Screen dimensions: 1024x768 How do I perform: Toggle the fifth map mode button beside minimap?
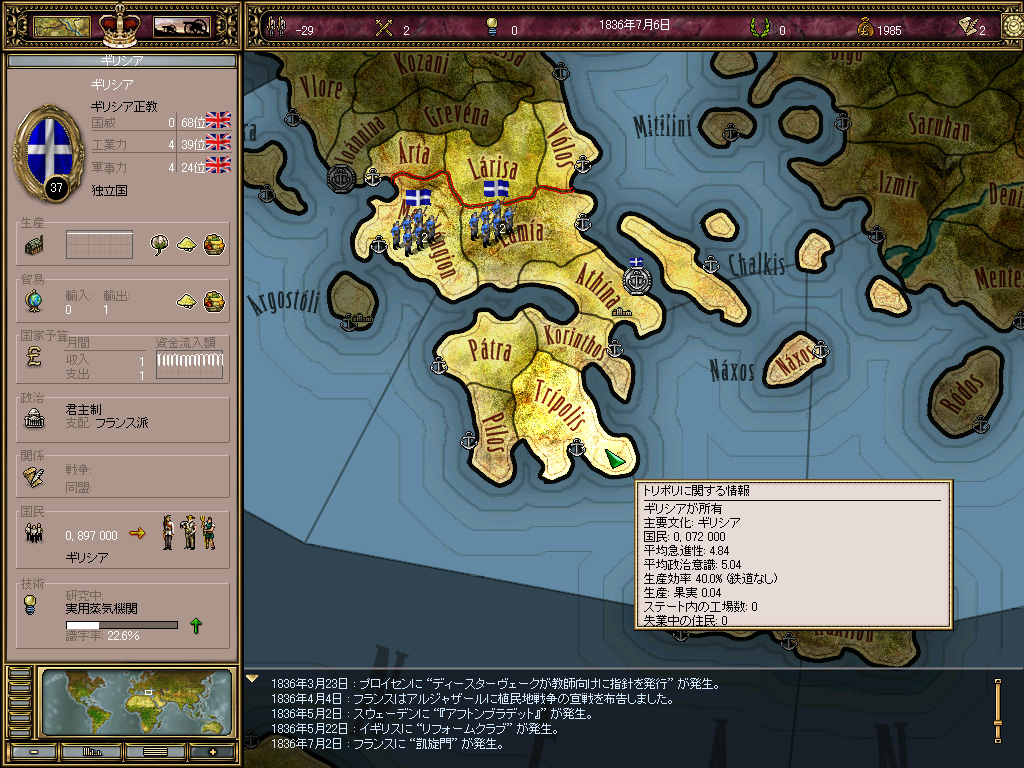click(x=20, y=731)
